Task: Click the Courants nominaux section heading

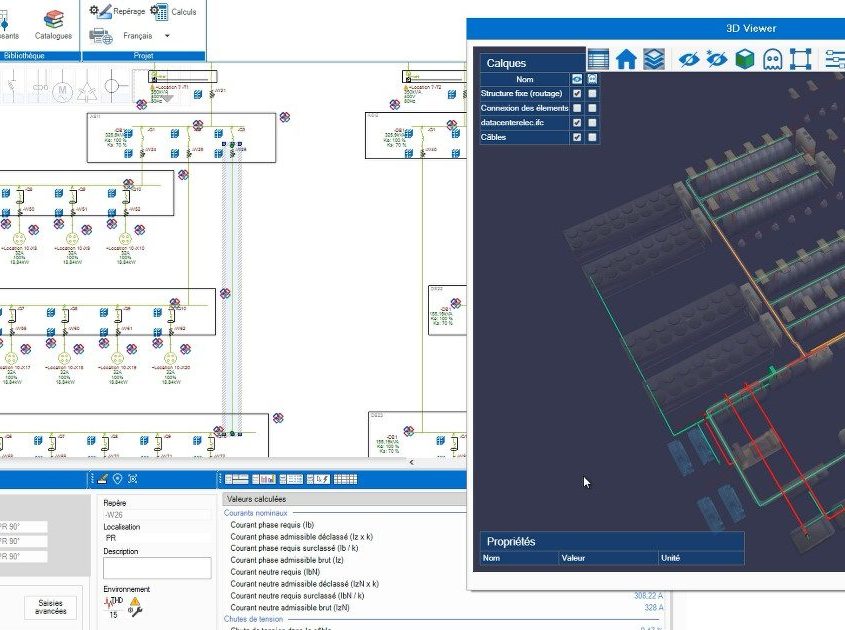Action: 255,513
